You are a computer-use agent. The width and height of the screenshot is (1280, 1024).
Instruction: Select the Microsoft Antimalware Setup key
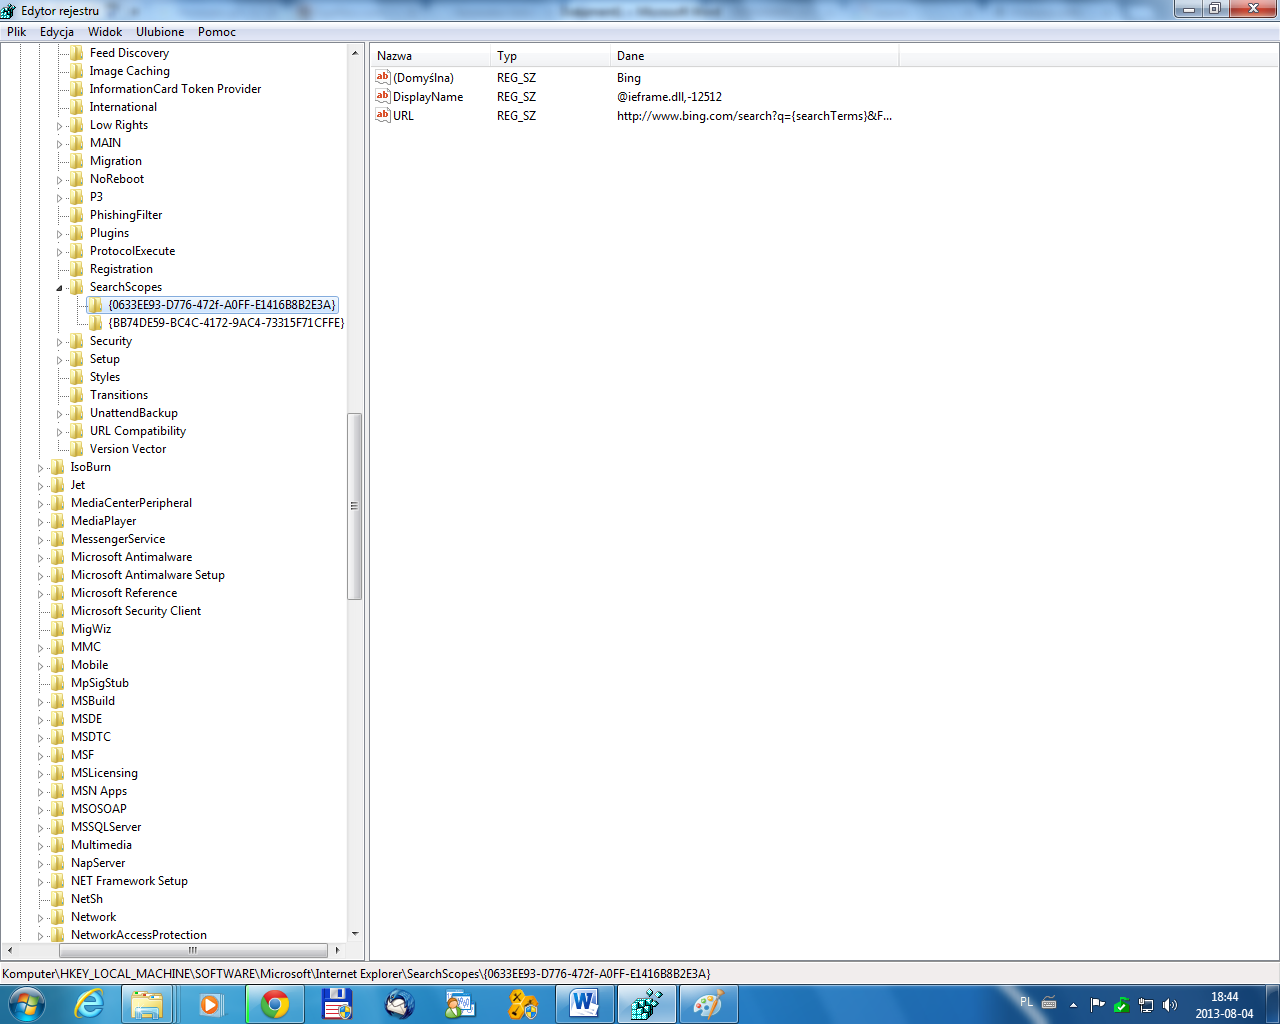tap(148, 575)
